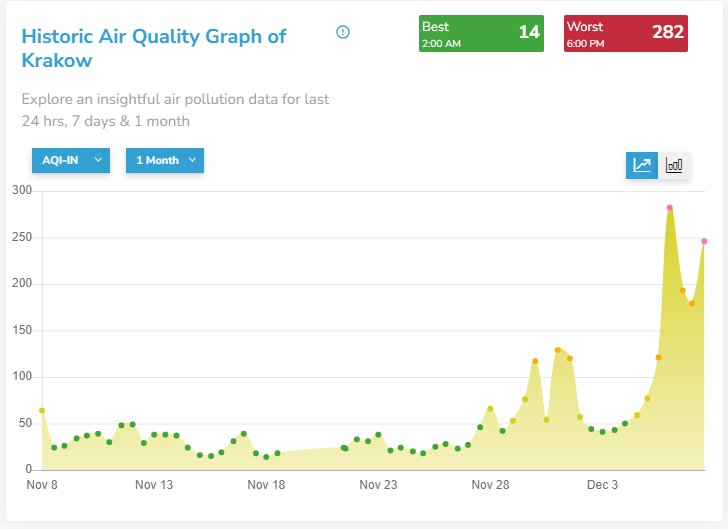Open the AQI-IN dropdown
Viewport: 728px width, 529px height.
(70, 160)
